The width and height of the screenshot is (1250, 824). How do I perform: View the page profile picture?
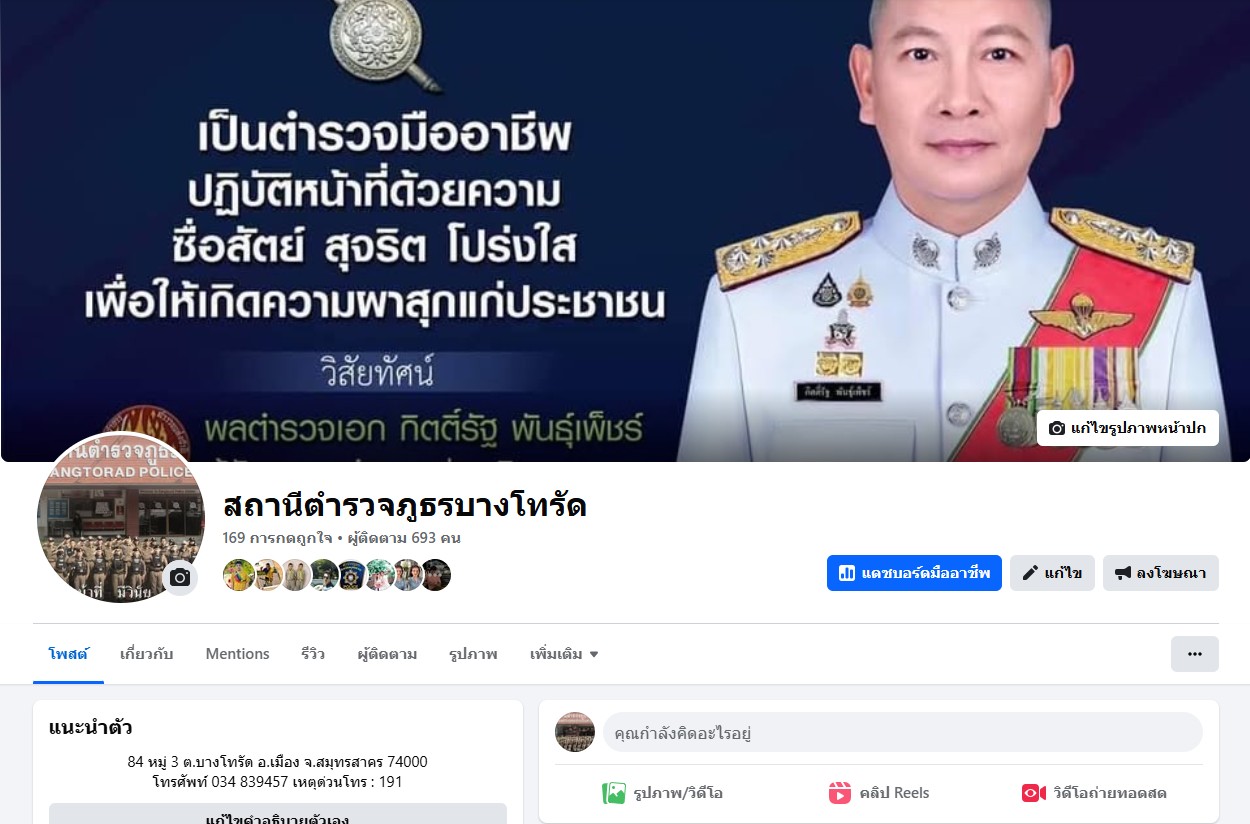[x=120, y=517]
